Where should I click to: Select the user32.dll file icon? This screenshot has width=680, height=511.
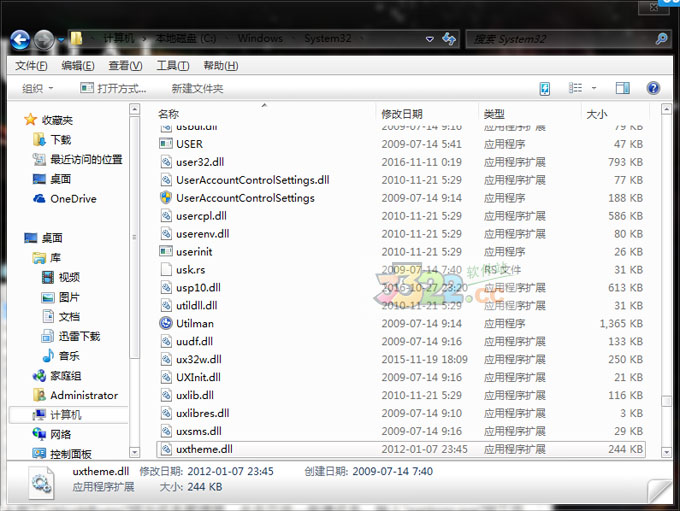166,162
